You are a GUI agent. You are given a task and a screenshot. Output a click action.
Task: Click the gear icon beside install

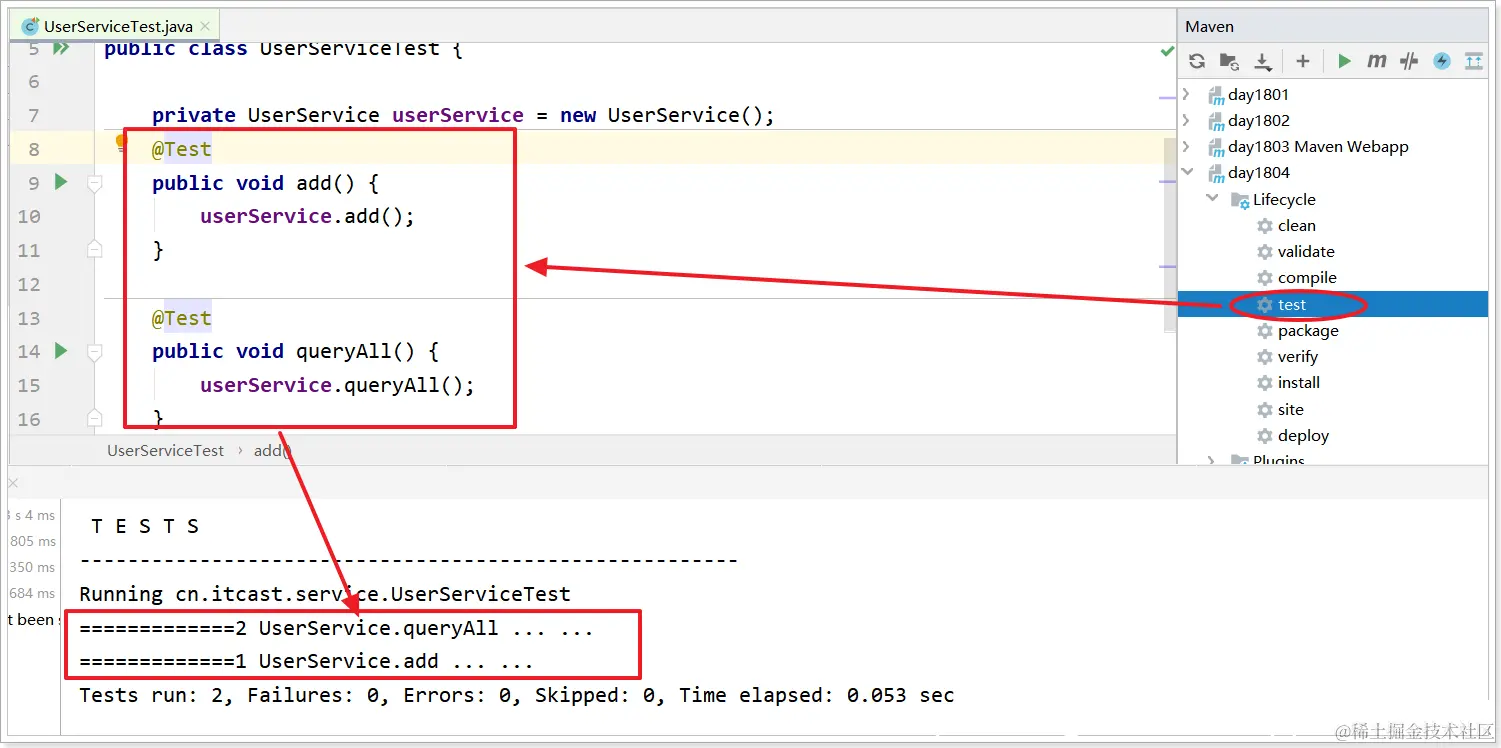[1265, 383]
